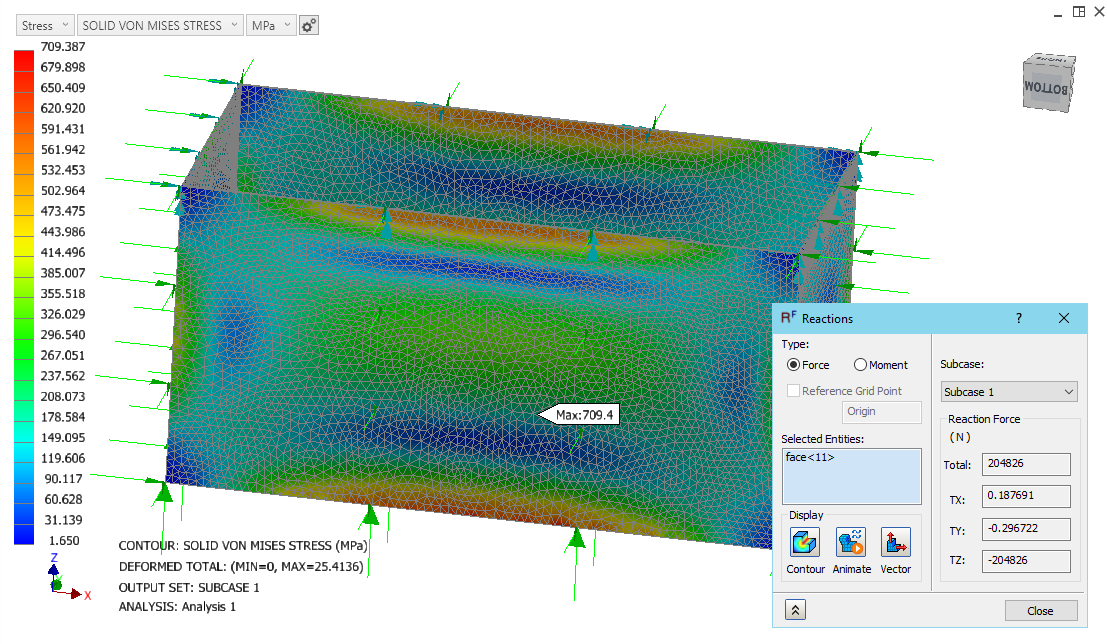Open help from the Reactions dialog
This screenshot has width=1107, height=644.
point(1018,318)
